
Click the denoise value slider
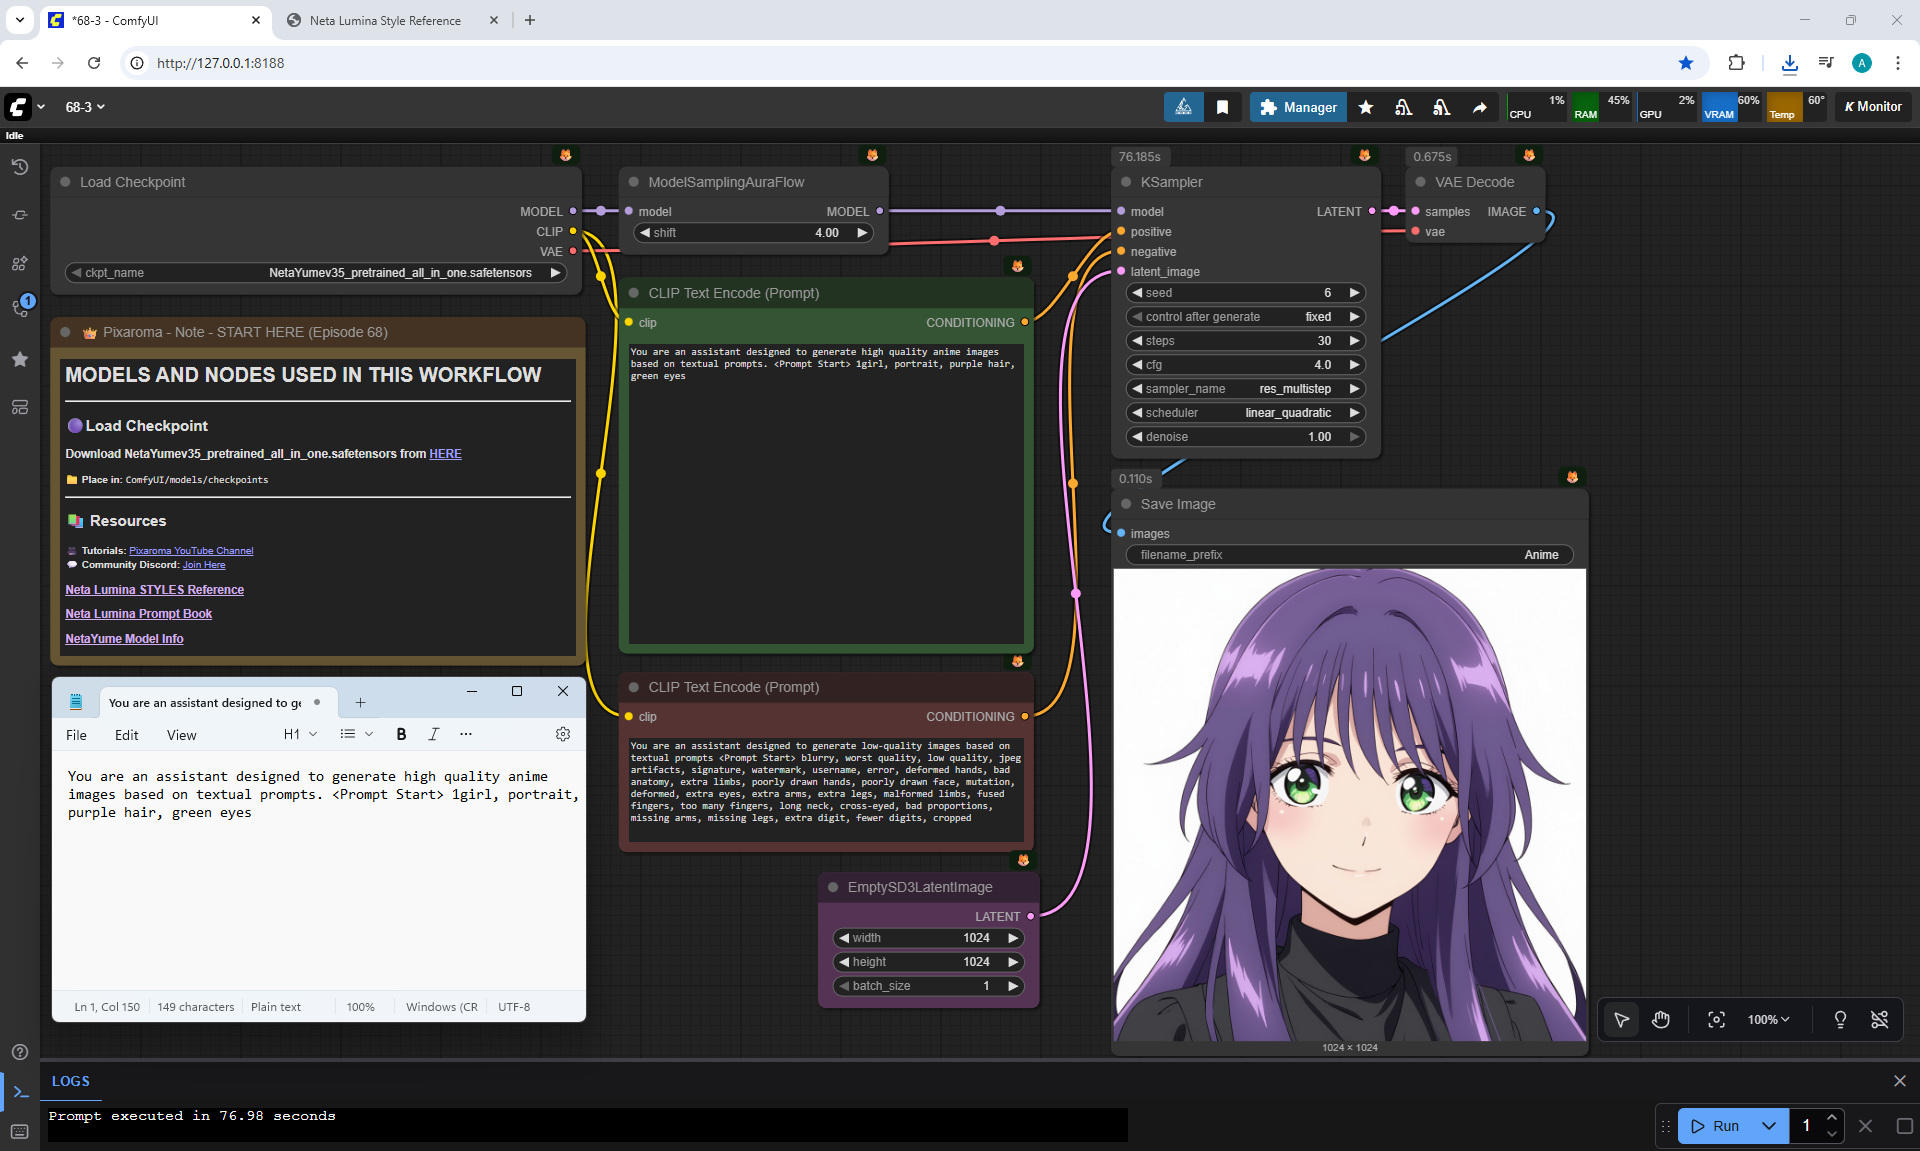point(1245,437)
